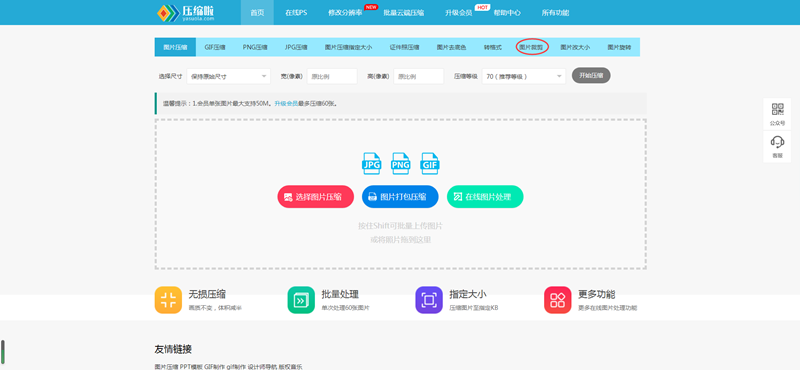Click the 开始压缩 button

[591, 75]
